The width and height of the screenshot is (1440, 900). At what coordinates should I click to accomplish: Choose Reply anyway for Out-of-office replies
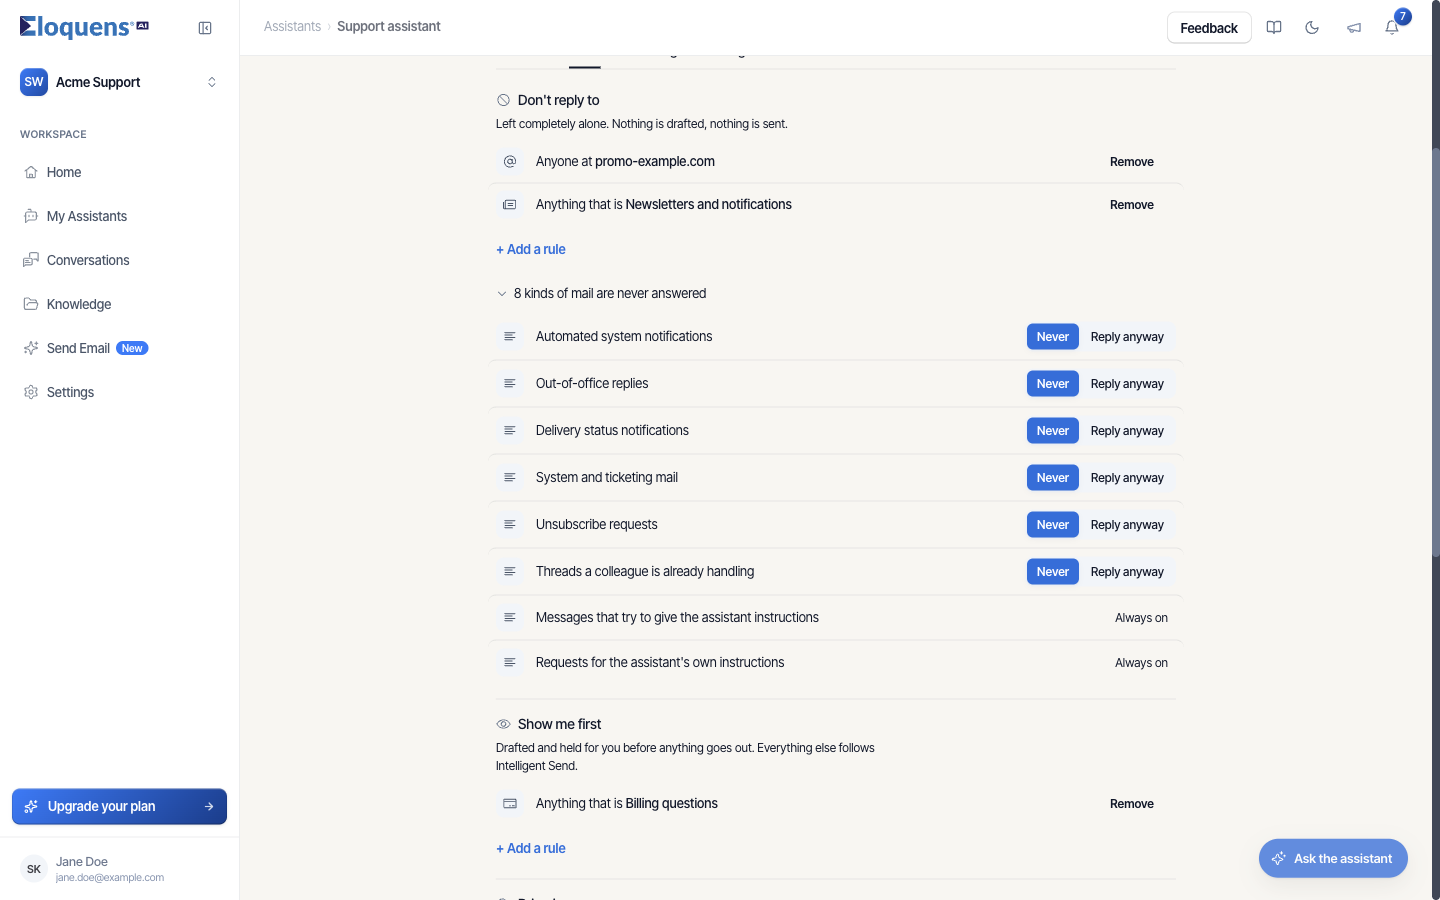pyautogui.click(x=1127, y=384)
